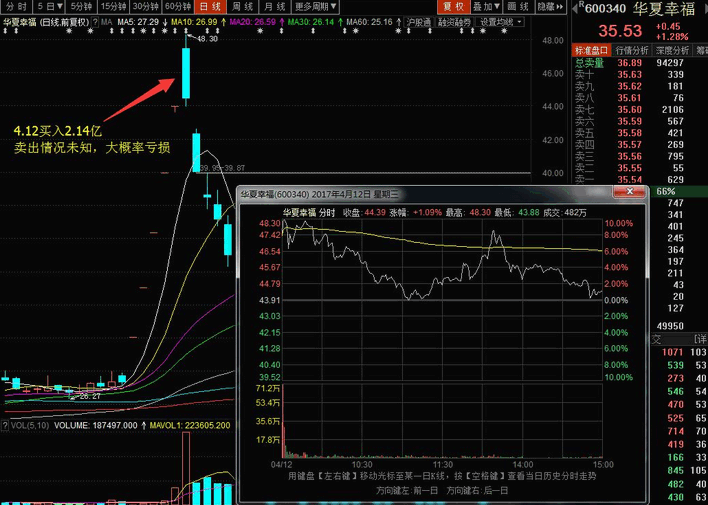Switch to the 月线 monthly chart
The height and width of the screenshot is (505, 708).
(275, 6)
